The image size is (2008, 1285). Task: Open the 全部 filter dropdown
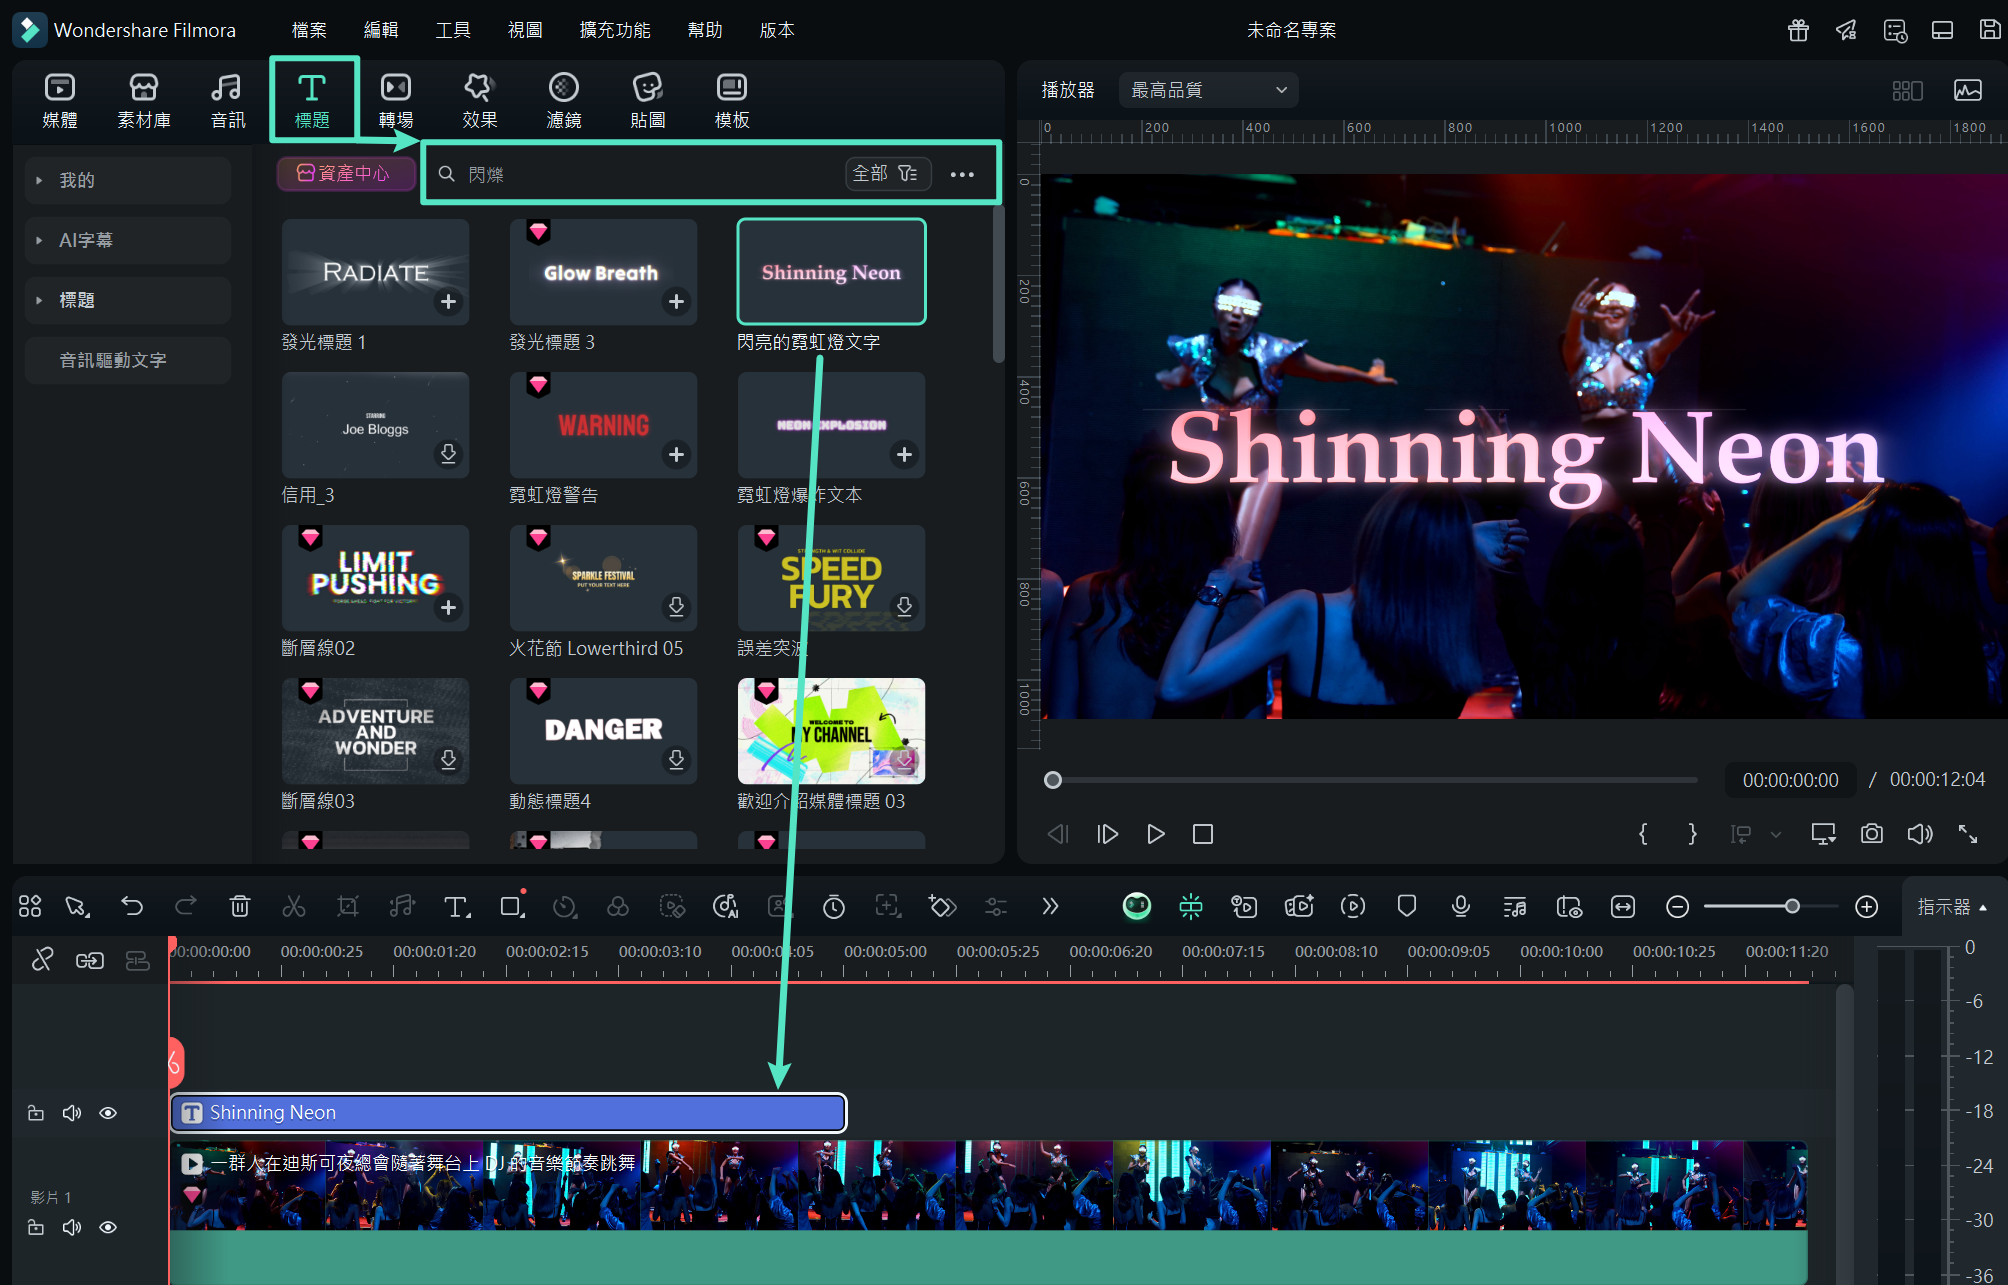(x=886, y=174)
